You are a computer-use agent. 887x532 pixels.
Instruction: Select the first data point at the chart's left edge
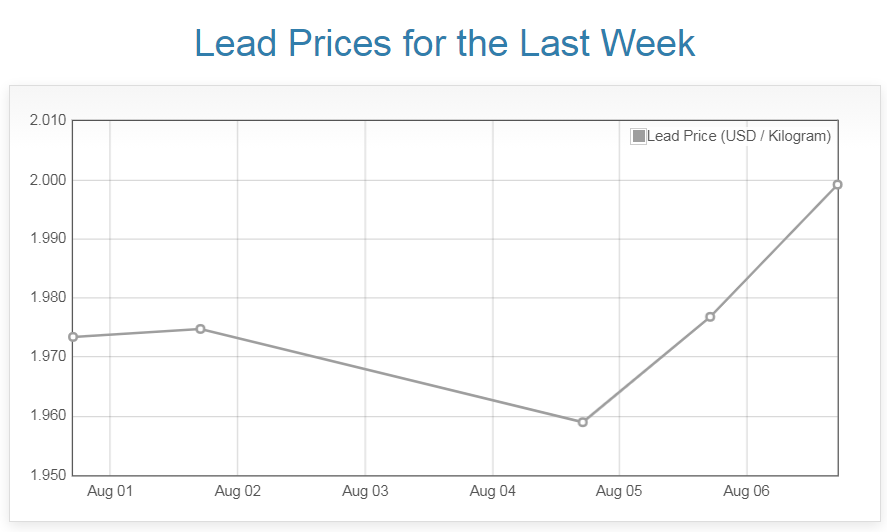74,337
